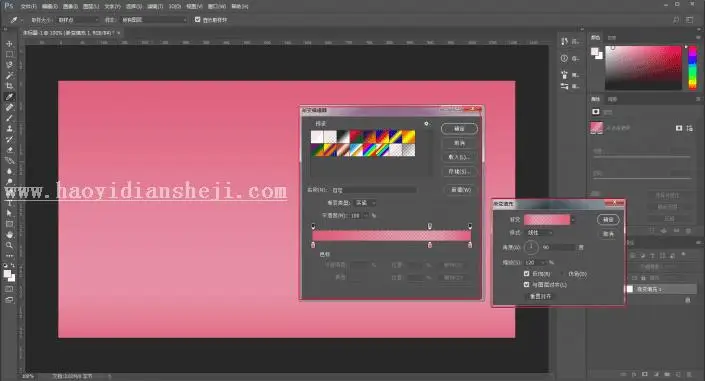Toggle Show Sampling Ring checkbox
The height and width of the screenshot is (381, 705).
[197, 20]
